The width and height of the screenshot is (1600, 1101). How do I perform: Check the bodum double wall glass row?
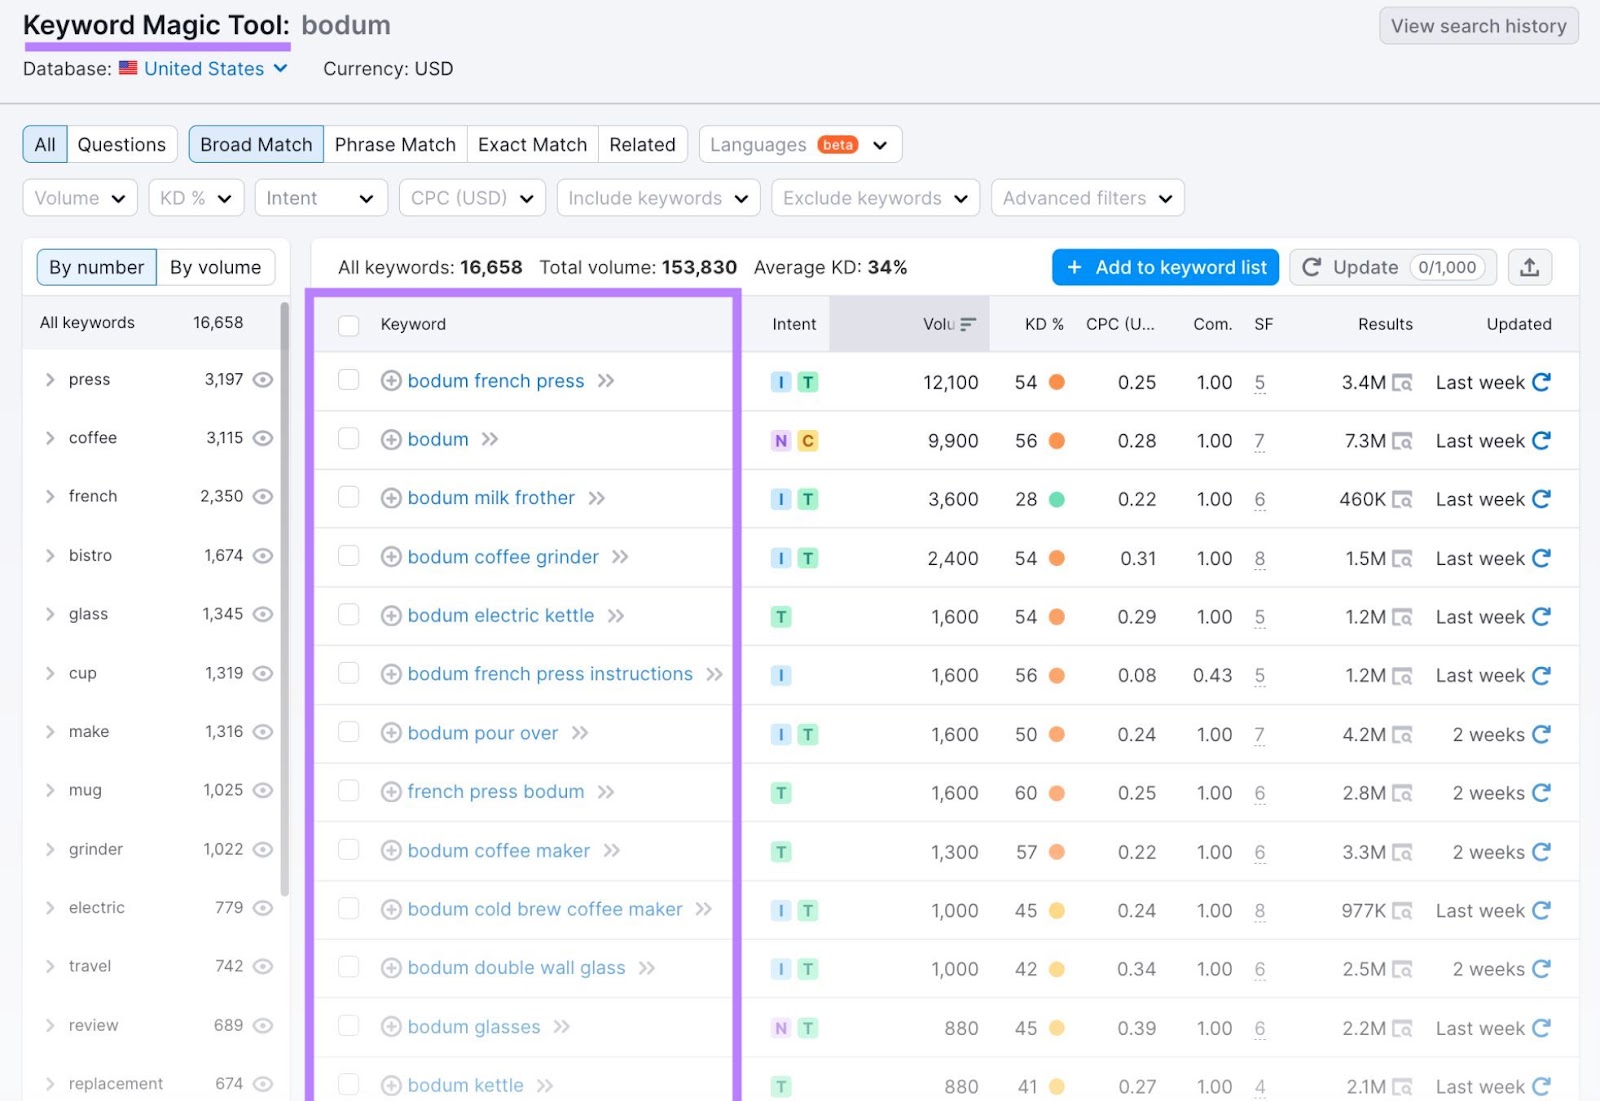pos(348,967)
